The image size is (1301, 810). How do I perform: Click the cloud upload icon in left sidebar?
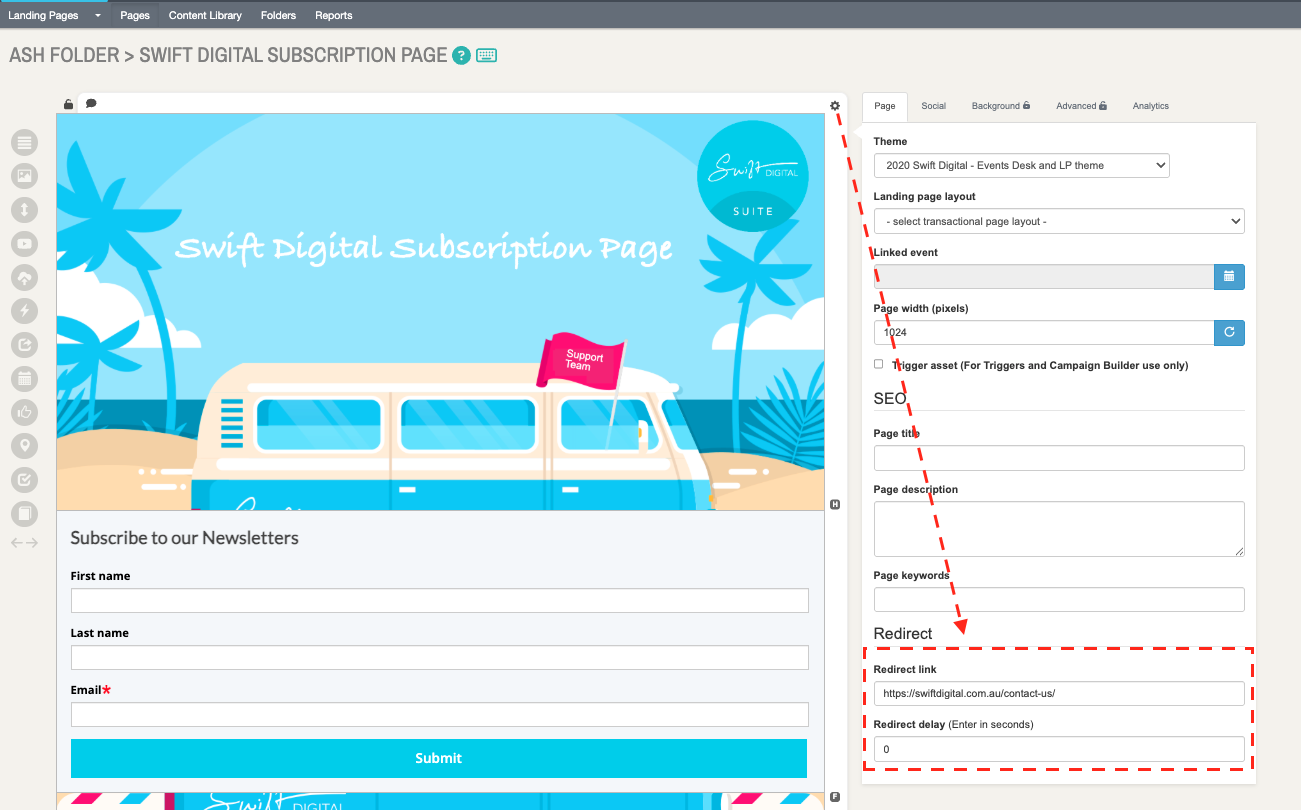pyautogui.click(x=24, y=278)
